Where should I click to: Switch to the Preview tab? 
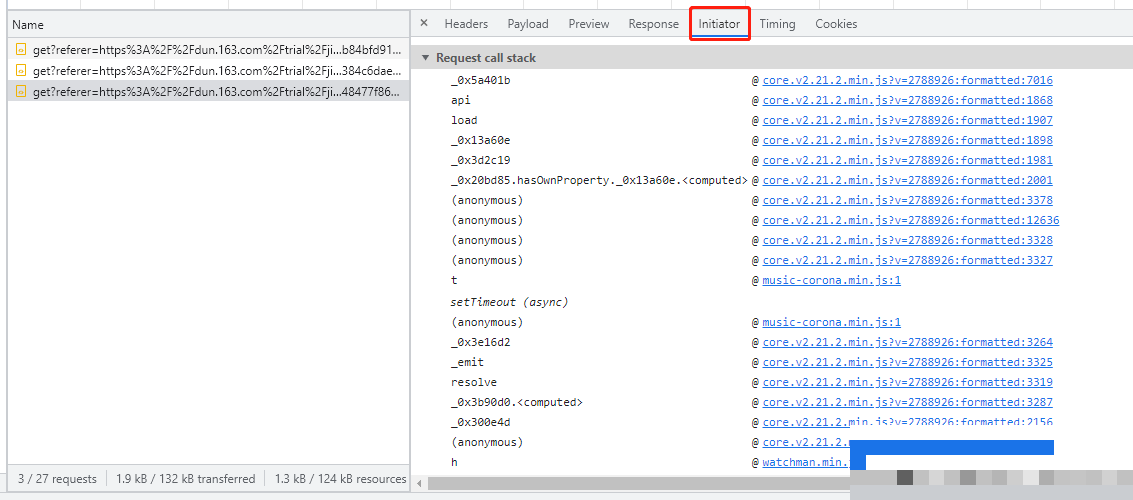[589, 24]
